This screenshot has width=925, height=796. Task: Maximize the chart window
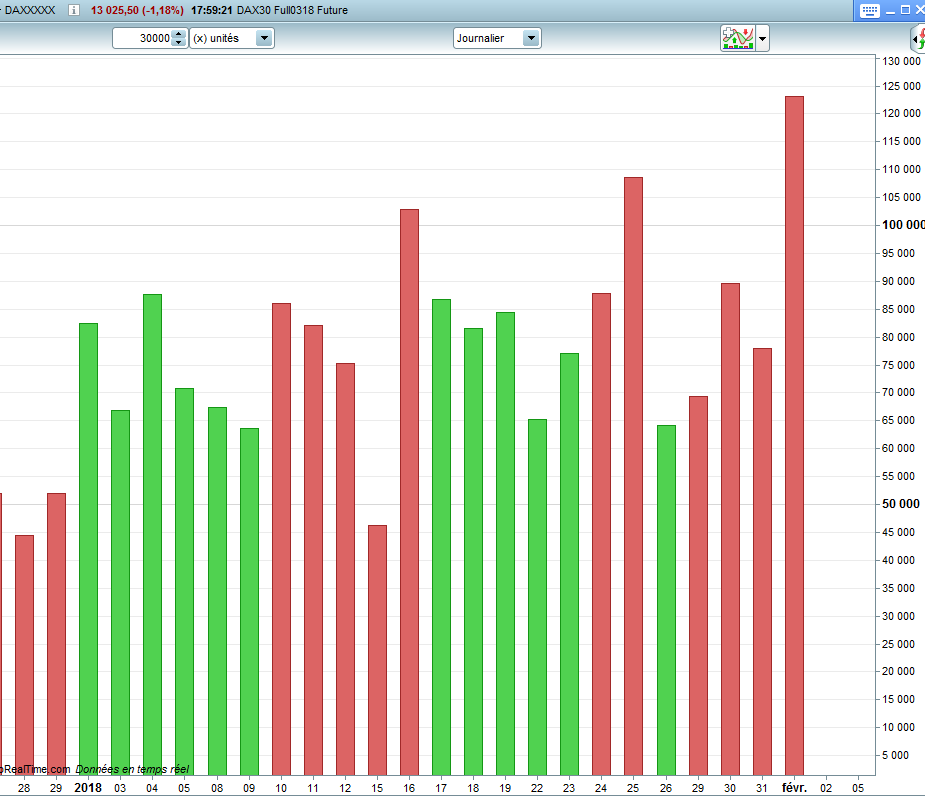point(905,11)
